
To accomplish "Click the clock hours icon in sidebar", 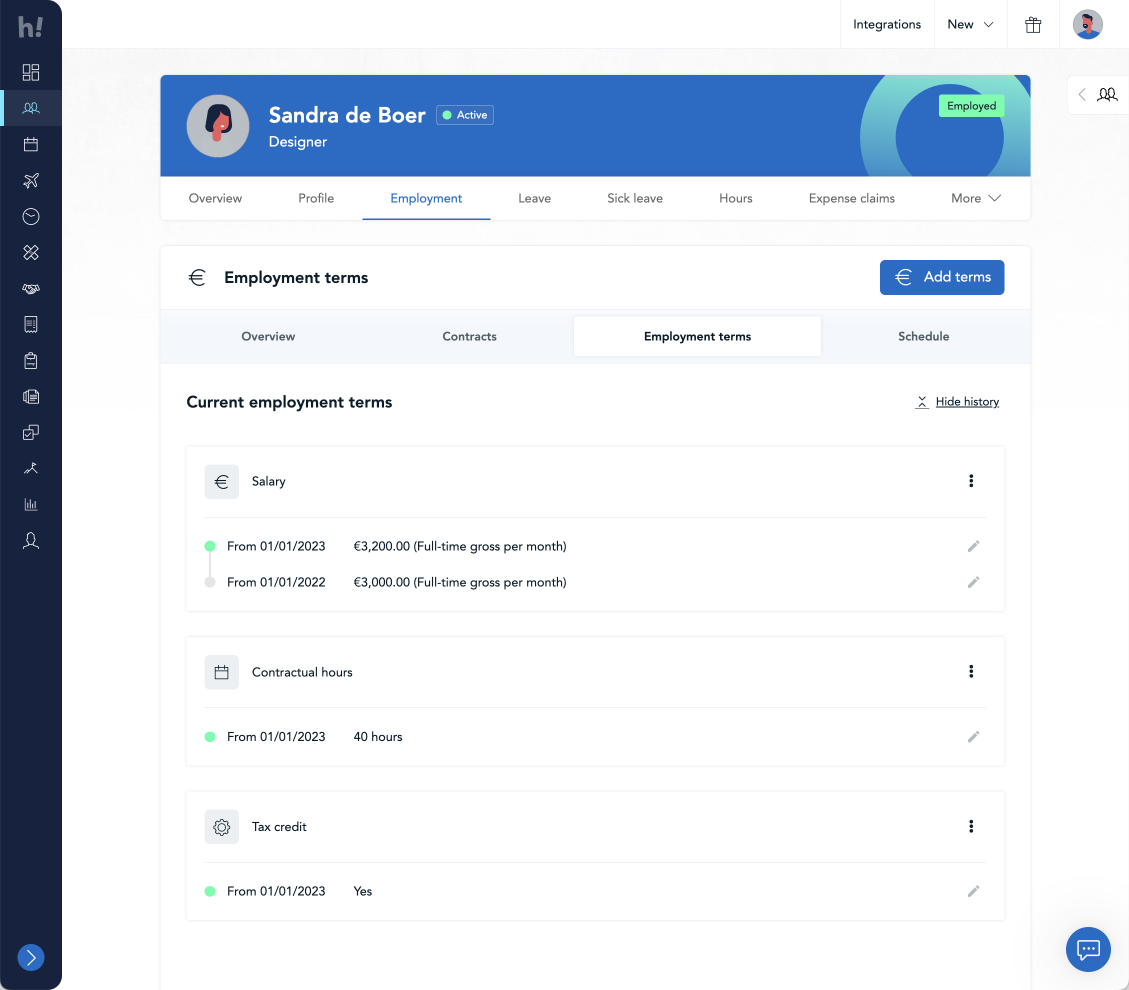I will click(31, 217).
